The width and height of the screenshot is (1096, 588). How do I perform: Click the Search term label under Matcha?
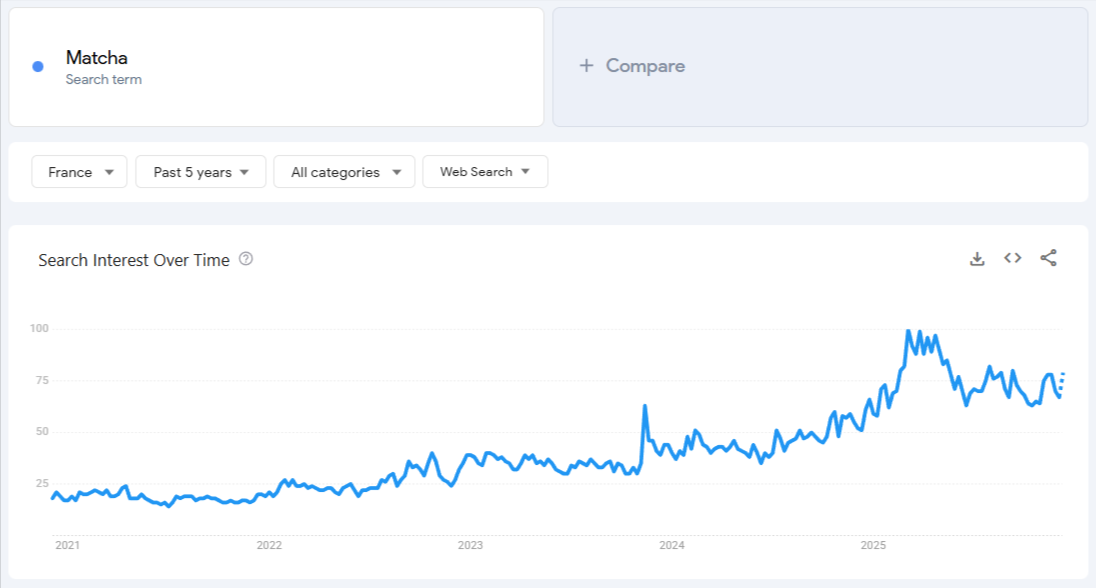[104, 79]
